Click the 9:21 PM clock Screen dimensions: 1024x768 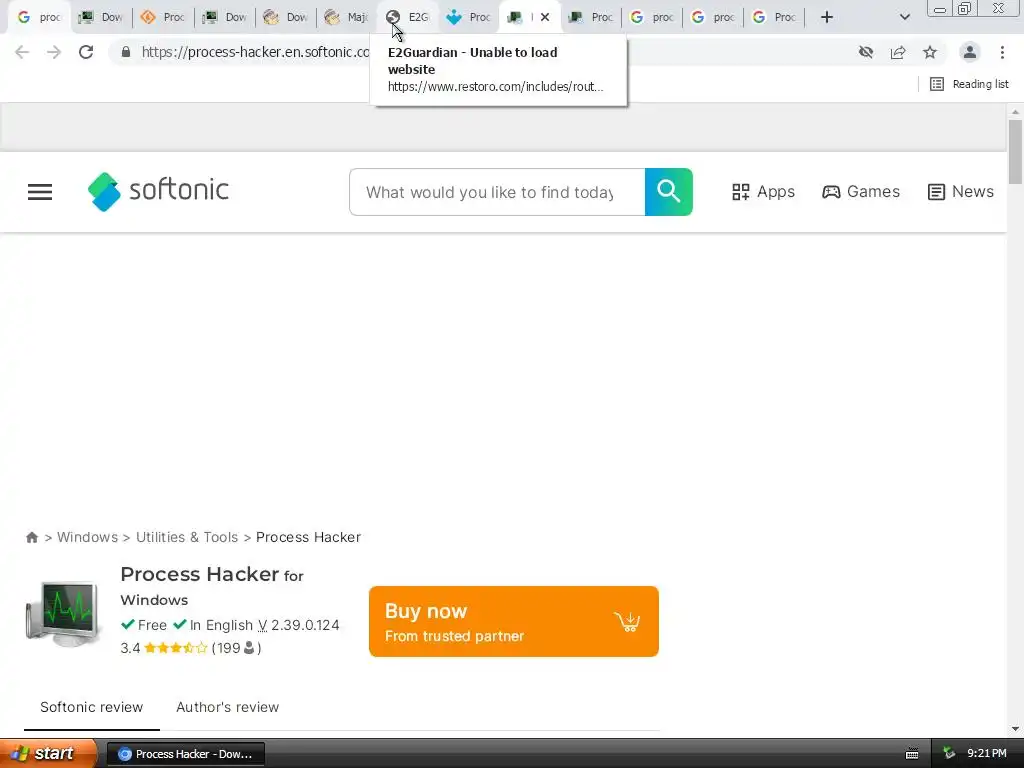987,754
